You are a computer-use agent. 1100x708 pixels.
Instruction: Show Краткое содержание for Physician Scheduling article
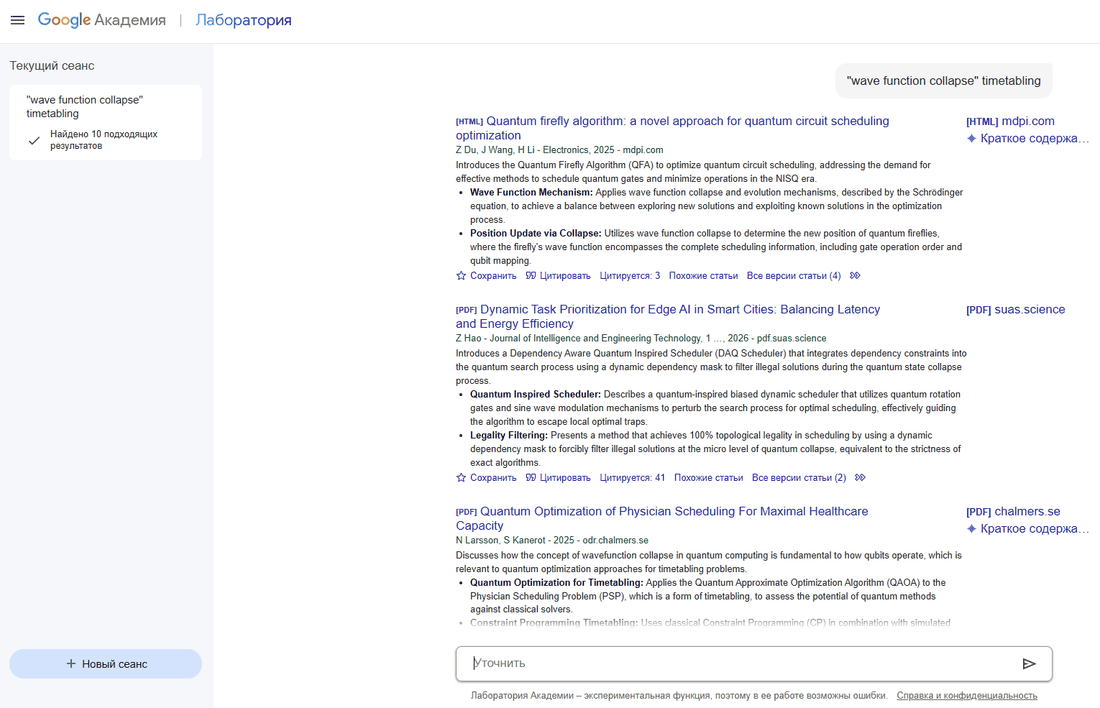point(1034,528)
